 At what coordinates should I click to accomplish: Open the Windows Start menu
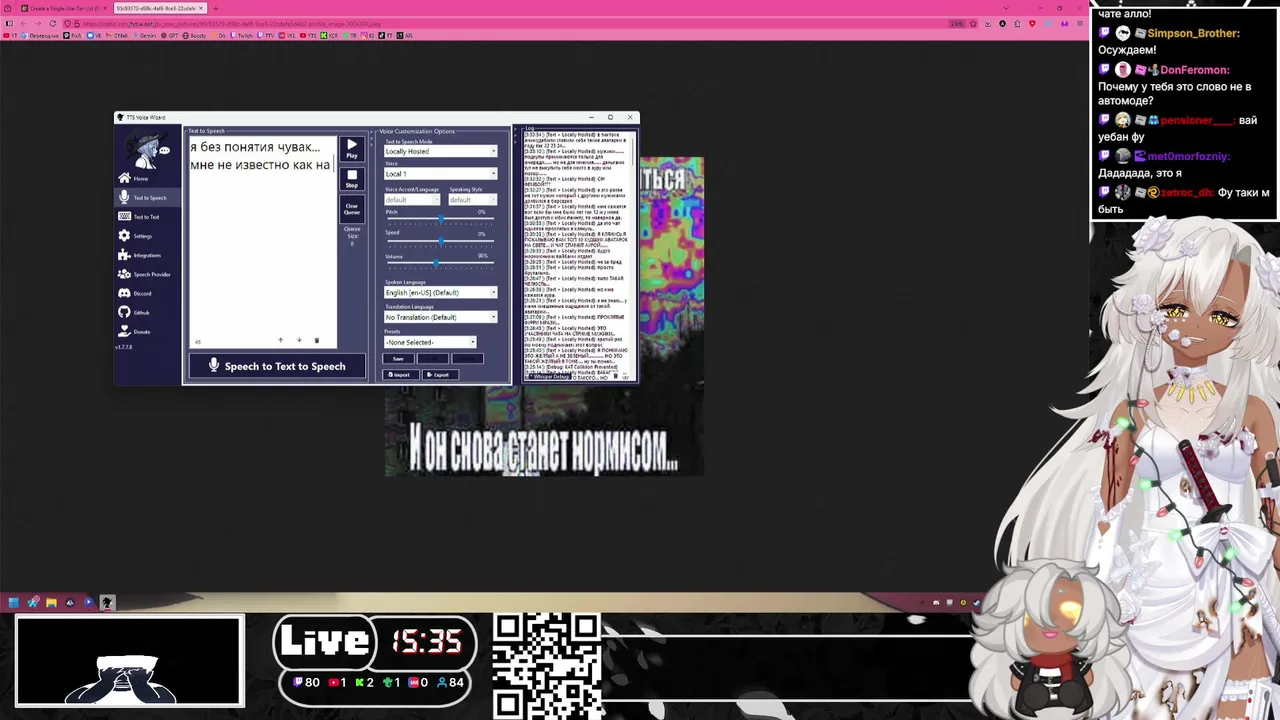pos(14,602)
